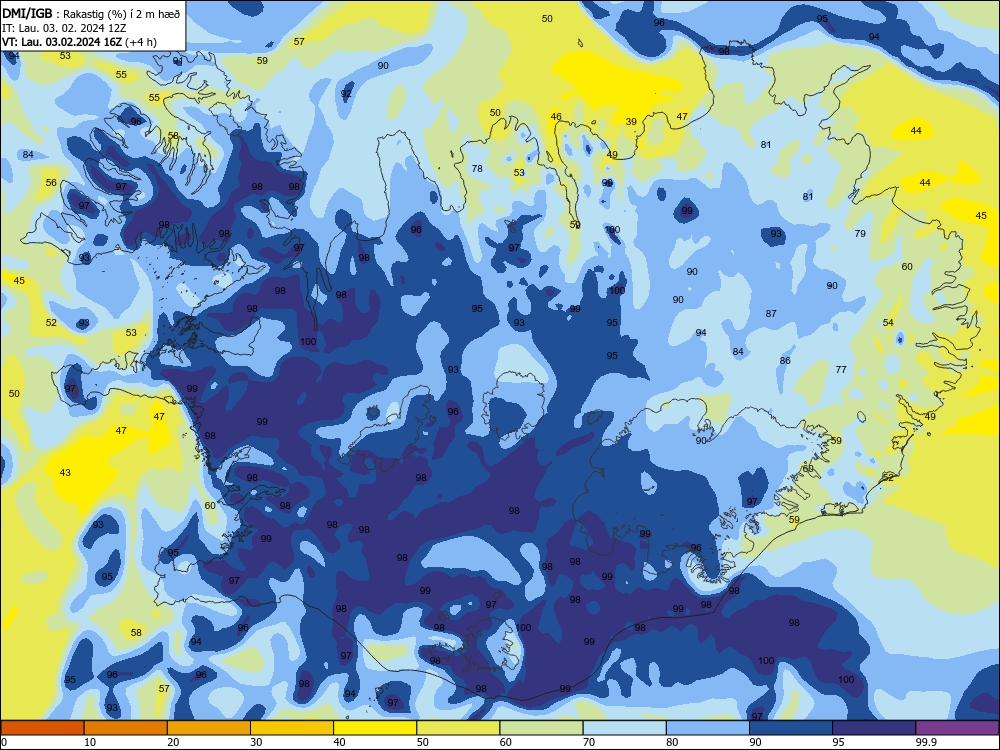Click the 10–20 orange legend swatch
1000x750 pixels.
126,728
